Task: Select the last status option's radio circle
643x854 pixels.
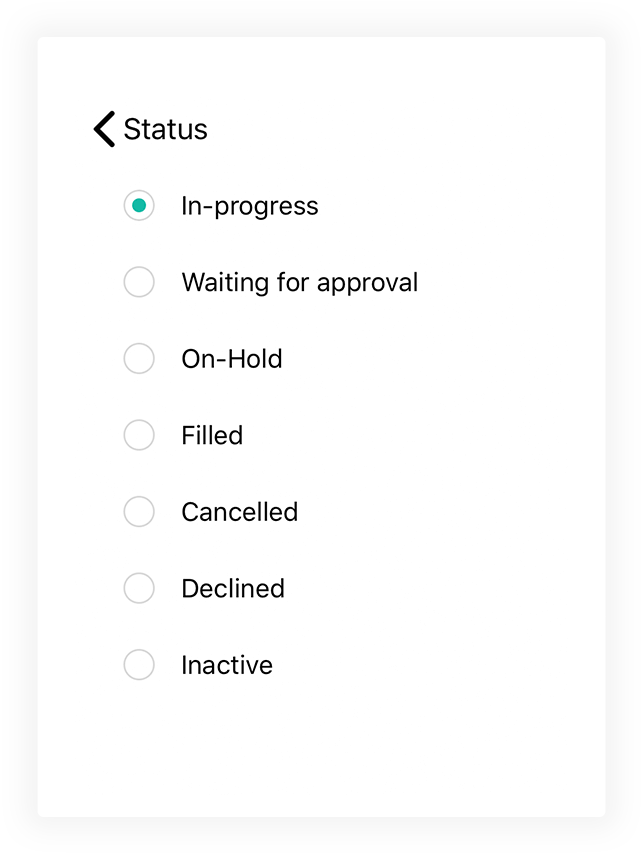Action: pyautogui.click(x=139, y=665)
